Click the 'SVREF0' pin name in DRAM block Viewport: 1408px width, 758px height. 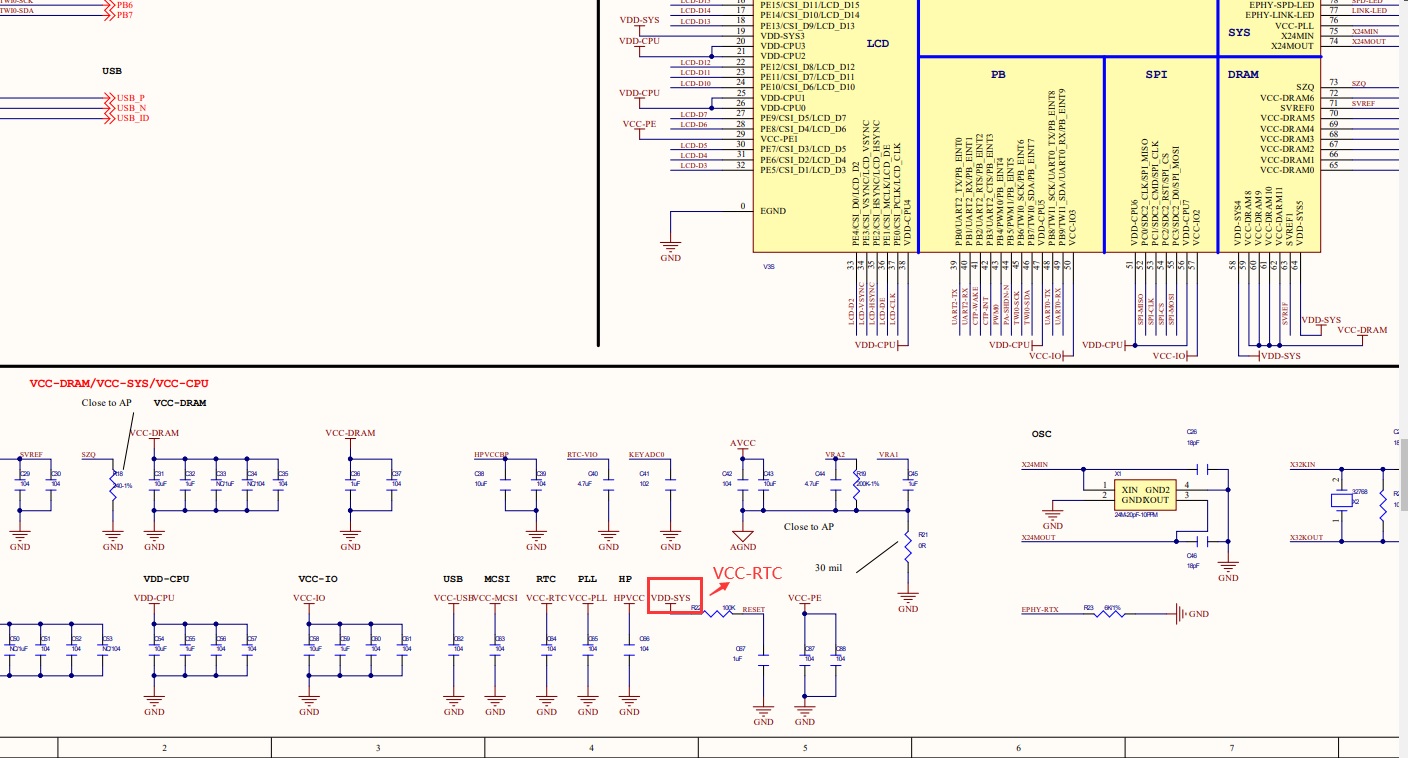tap(1297, 108)
